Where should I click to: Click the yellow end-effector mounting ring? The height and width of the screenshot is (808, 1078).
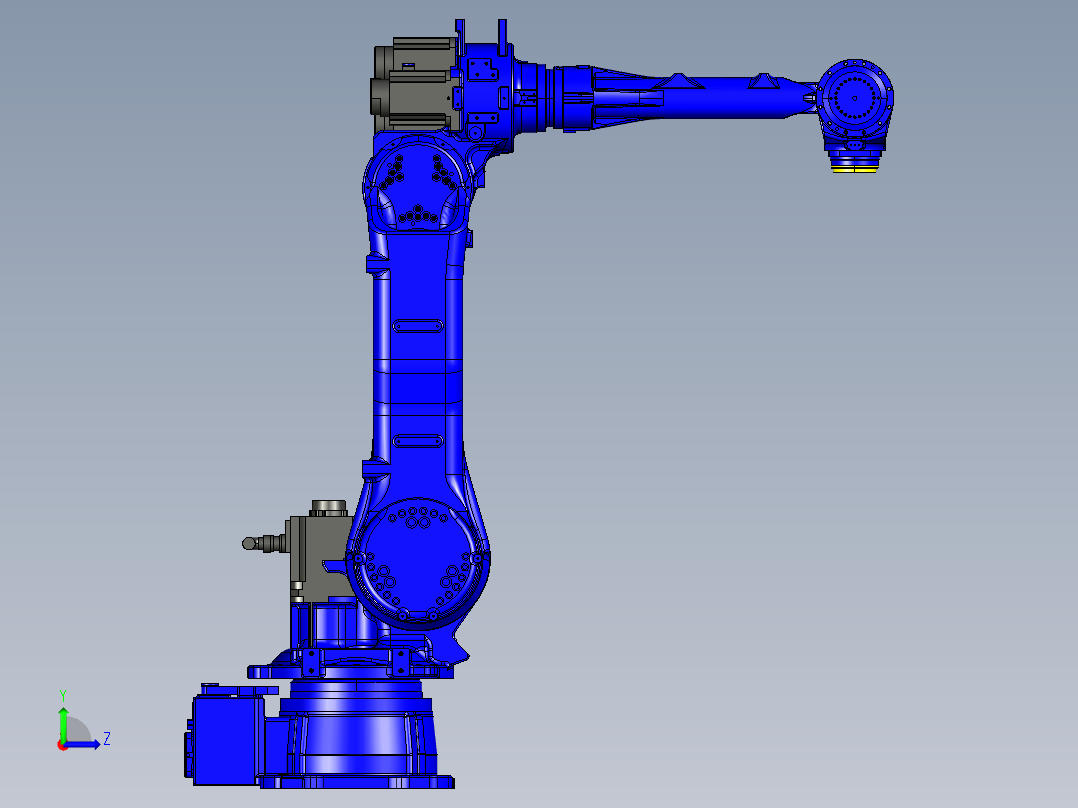click(854, 170)
